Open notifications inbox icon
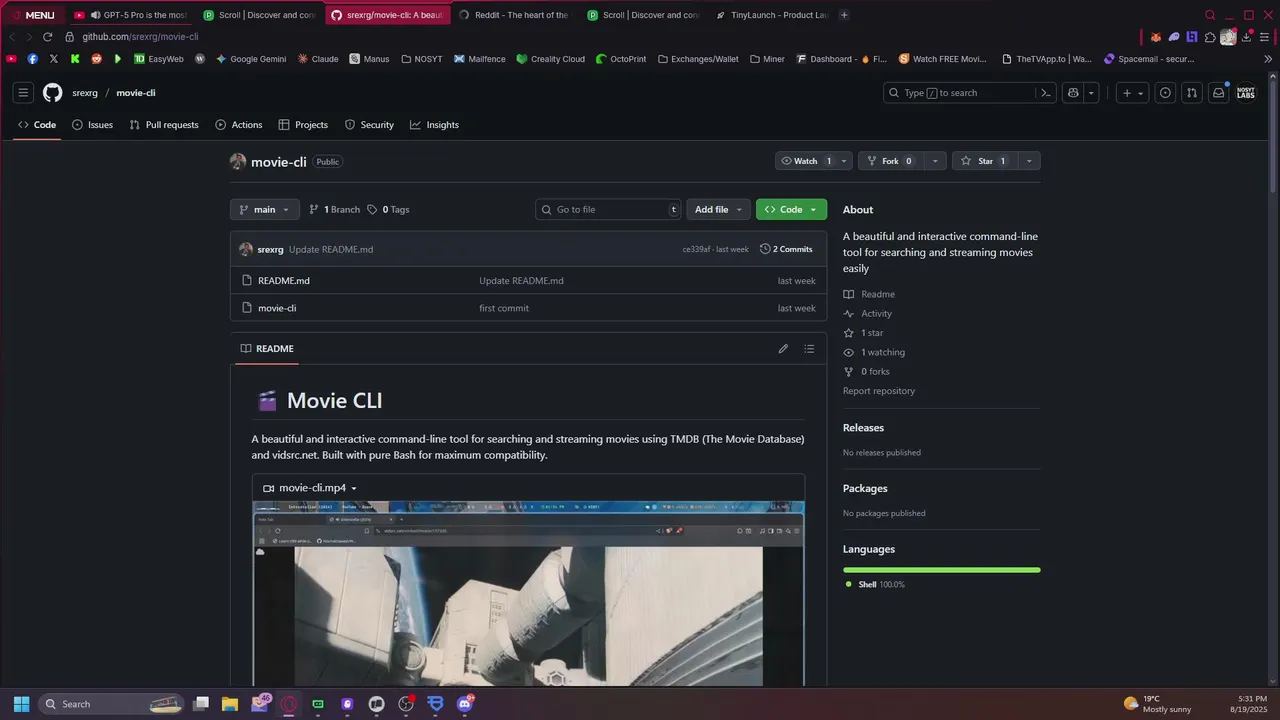This screenshot has width=1280, height=720. point(1218,93)
